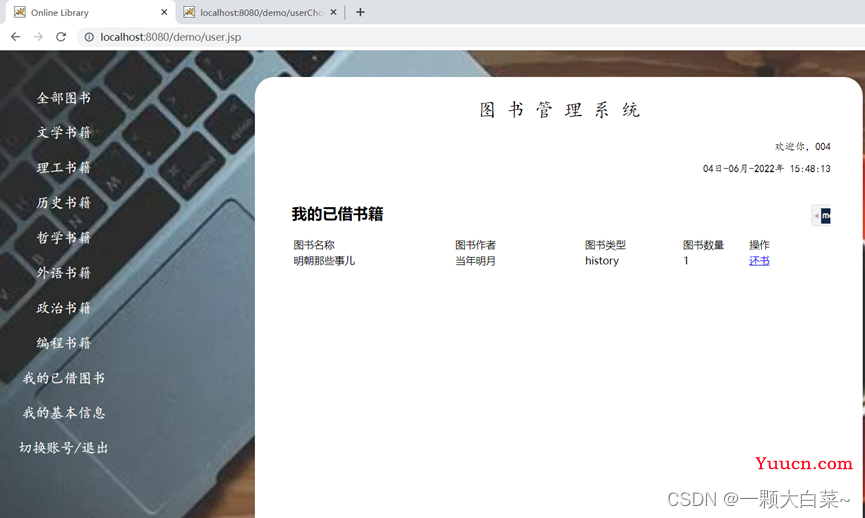Viewport: 865px width, 518px height.
Task: Click the 图书类型 column header
Action: coord(605,245)
